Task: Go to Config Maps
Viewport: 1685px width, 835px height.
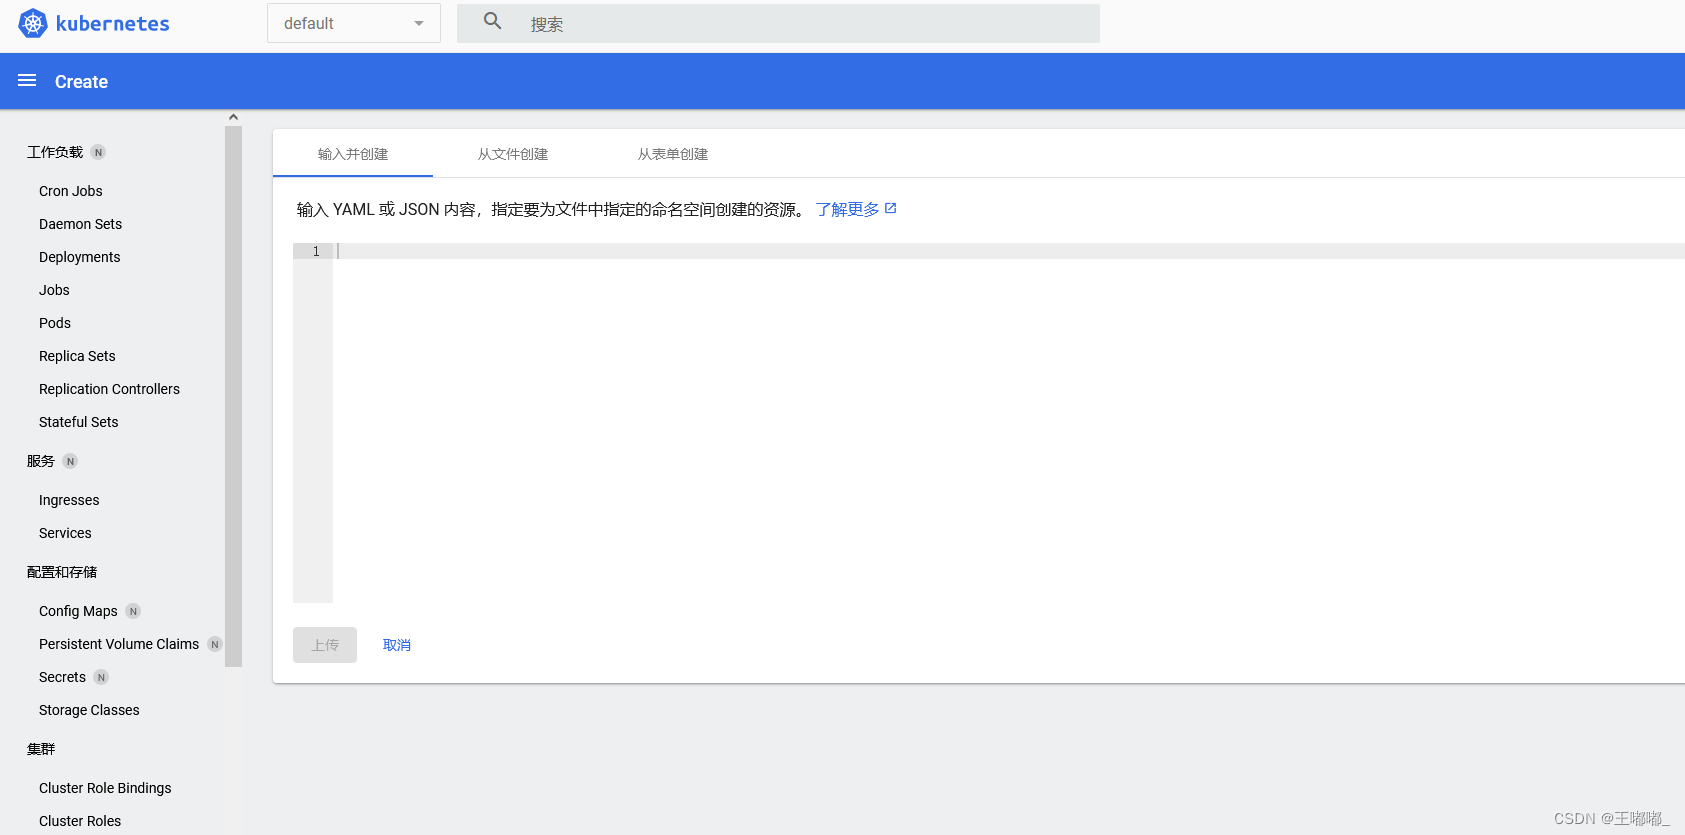Action: click(x=78, y=611)
